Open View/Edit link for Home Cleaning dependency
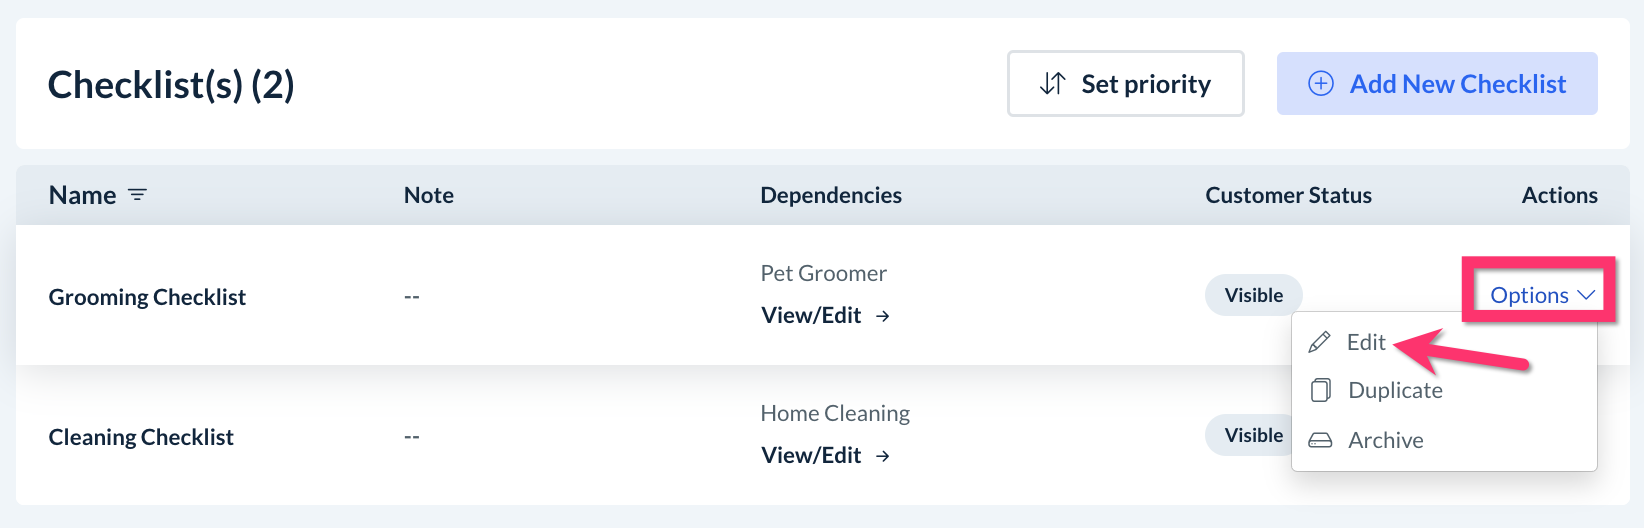Viewport: 1644px width, 528px height. 811,456
